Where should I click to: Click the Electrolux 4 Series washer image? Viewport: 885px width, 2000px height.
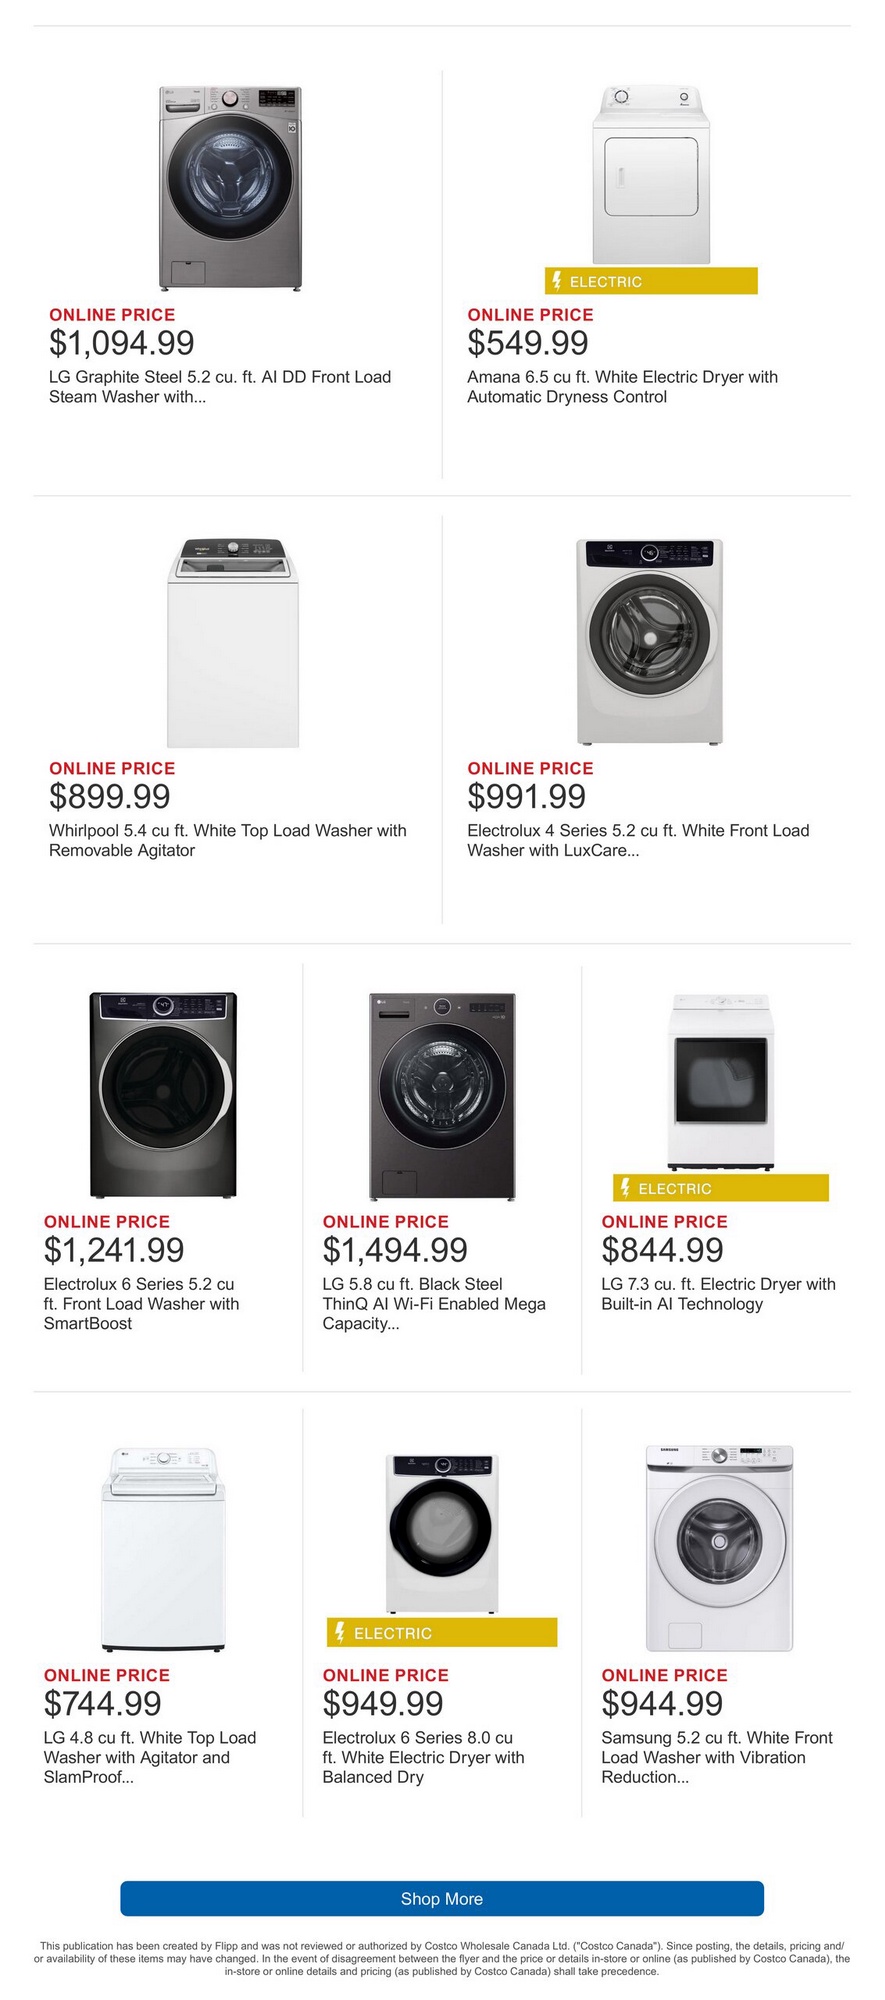[x=650, y=642]
